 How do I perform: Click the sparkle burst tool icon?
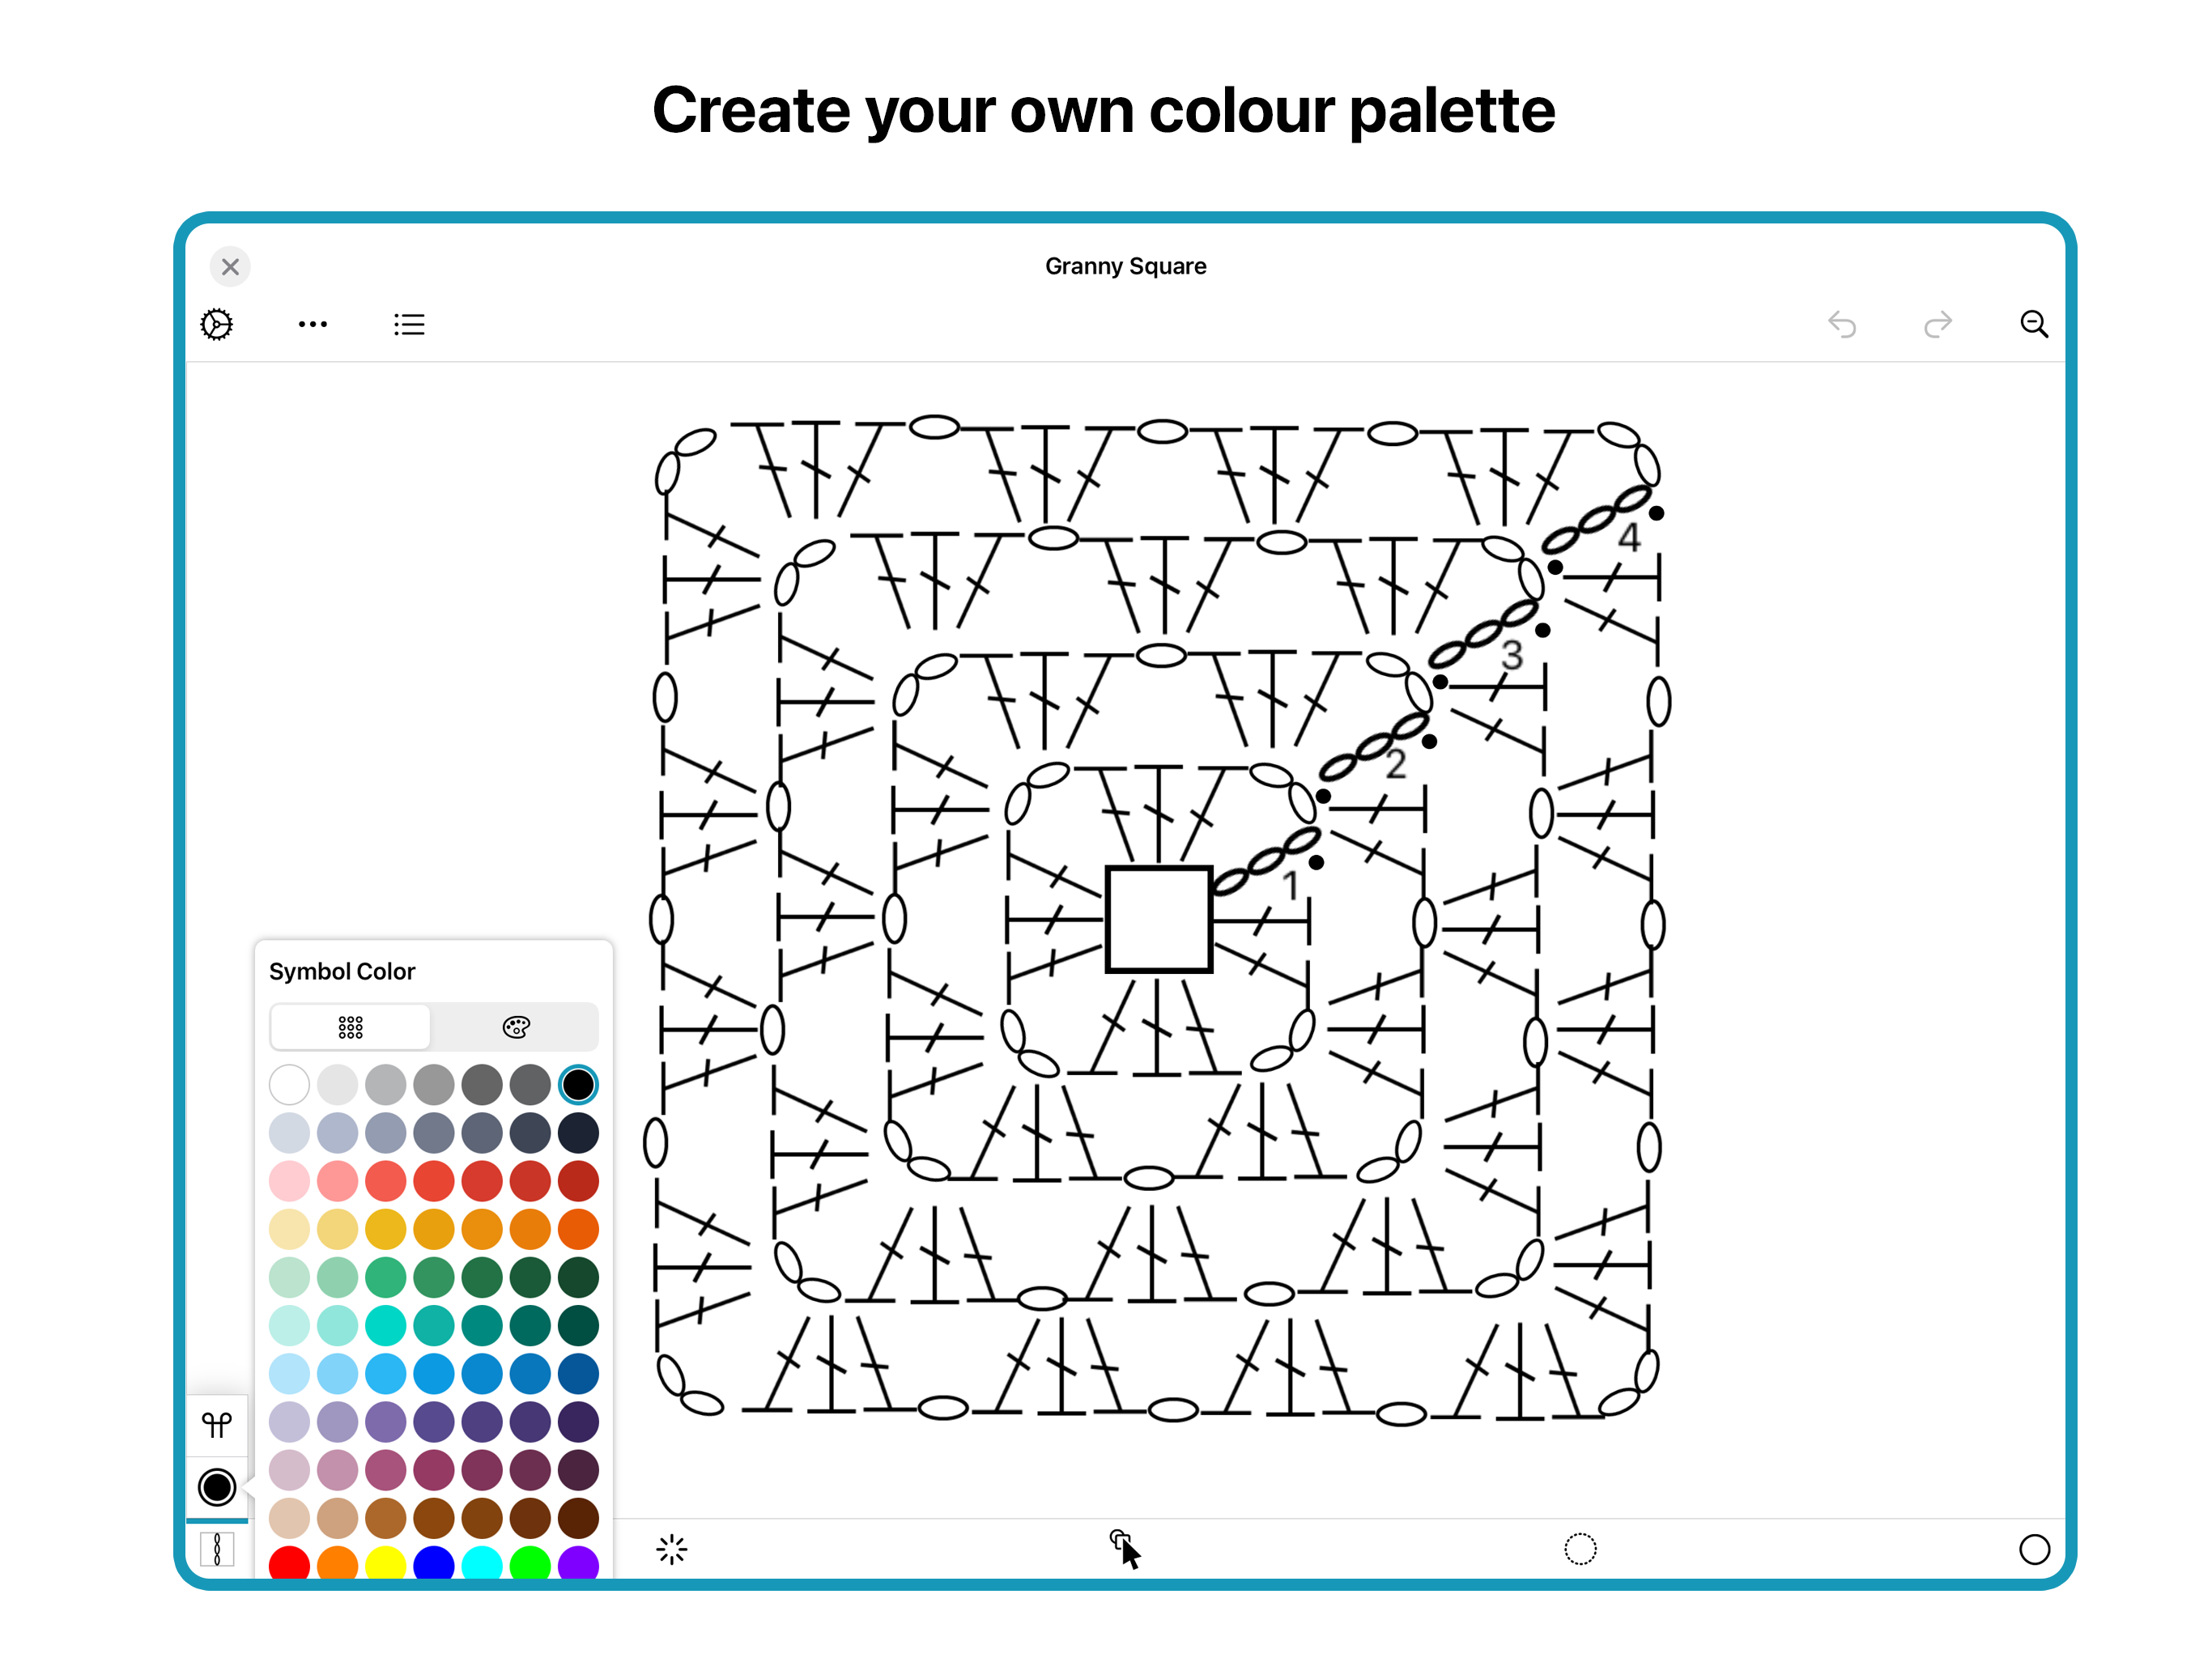672,1549
